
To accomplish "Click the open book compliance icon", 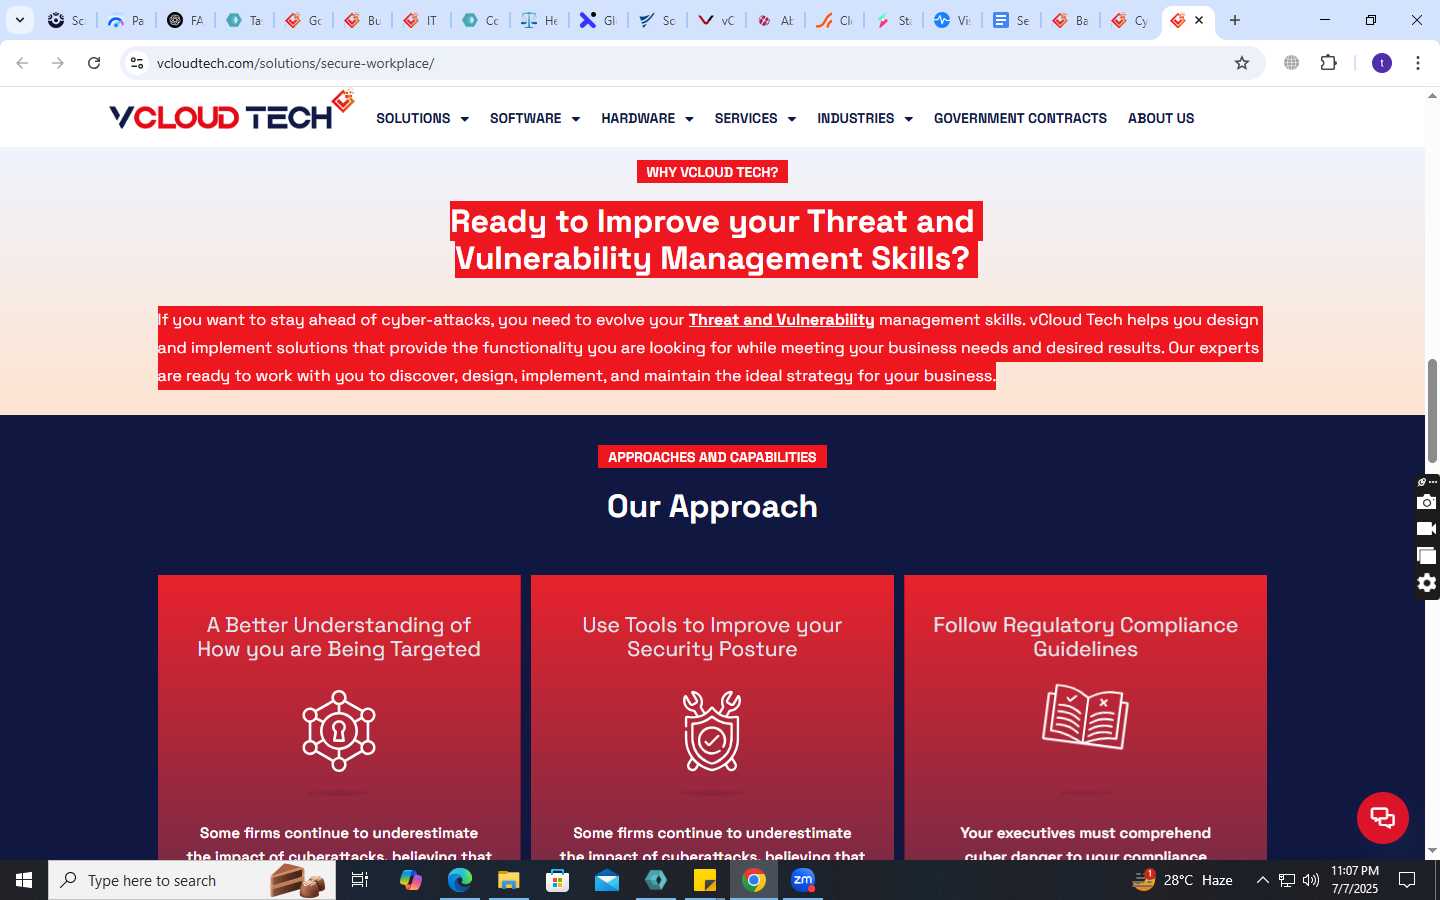I will pos(1085,717).
